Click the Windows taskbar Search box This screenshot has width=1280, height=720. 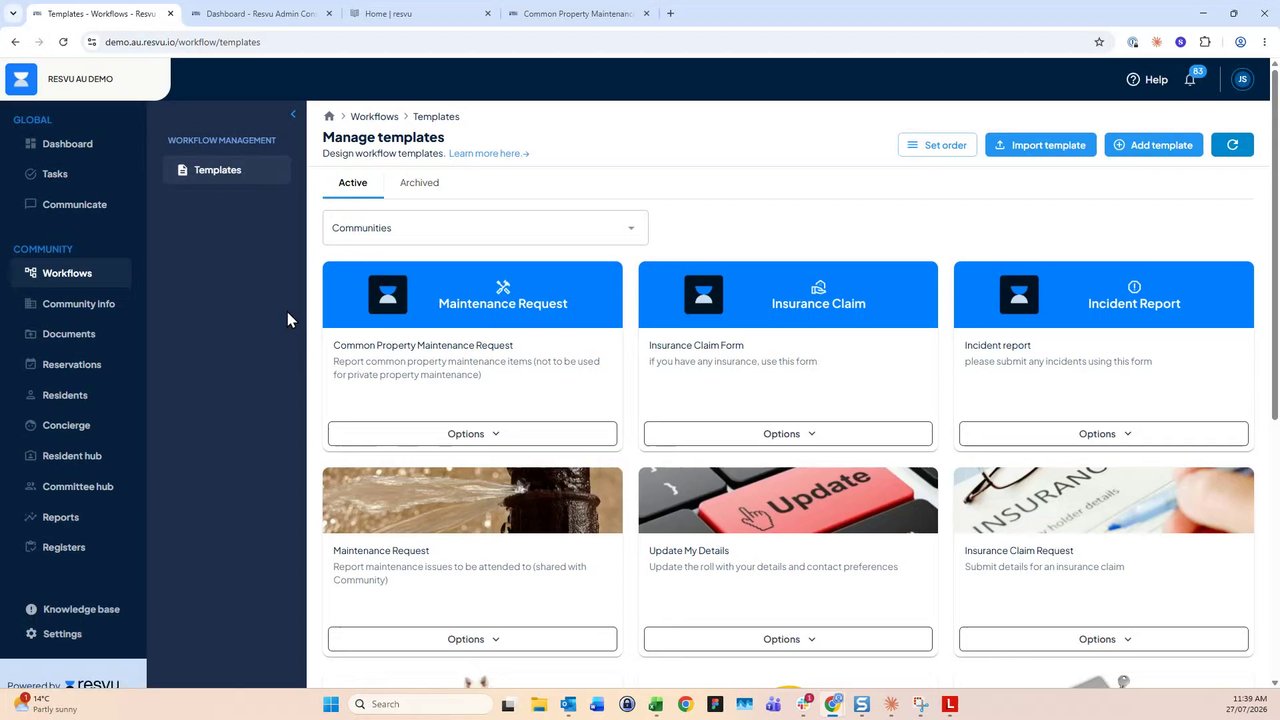click(x=420, y=704)
